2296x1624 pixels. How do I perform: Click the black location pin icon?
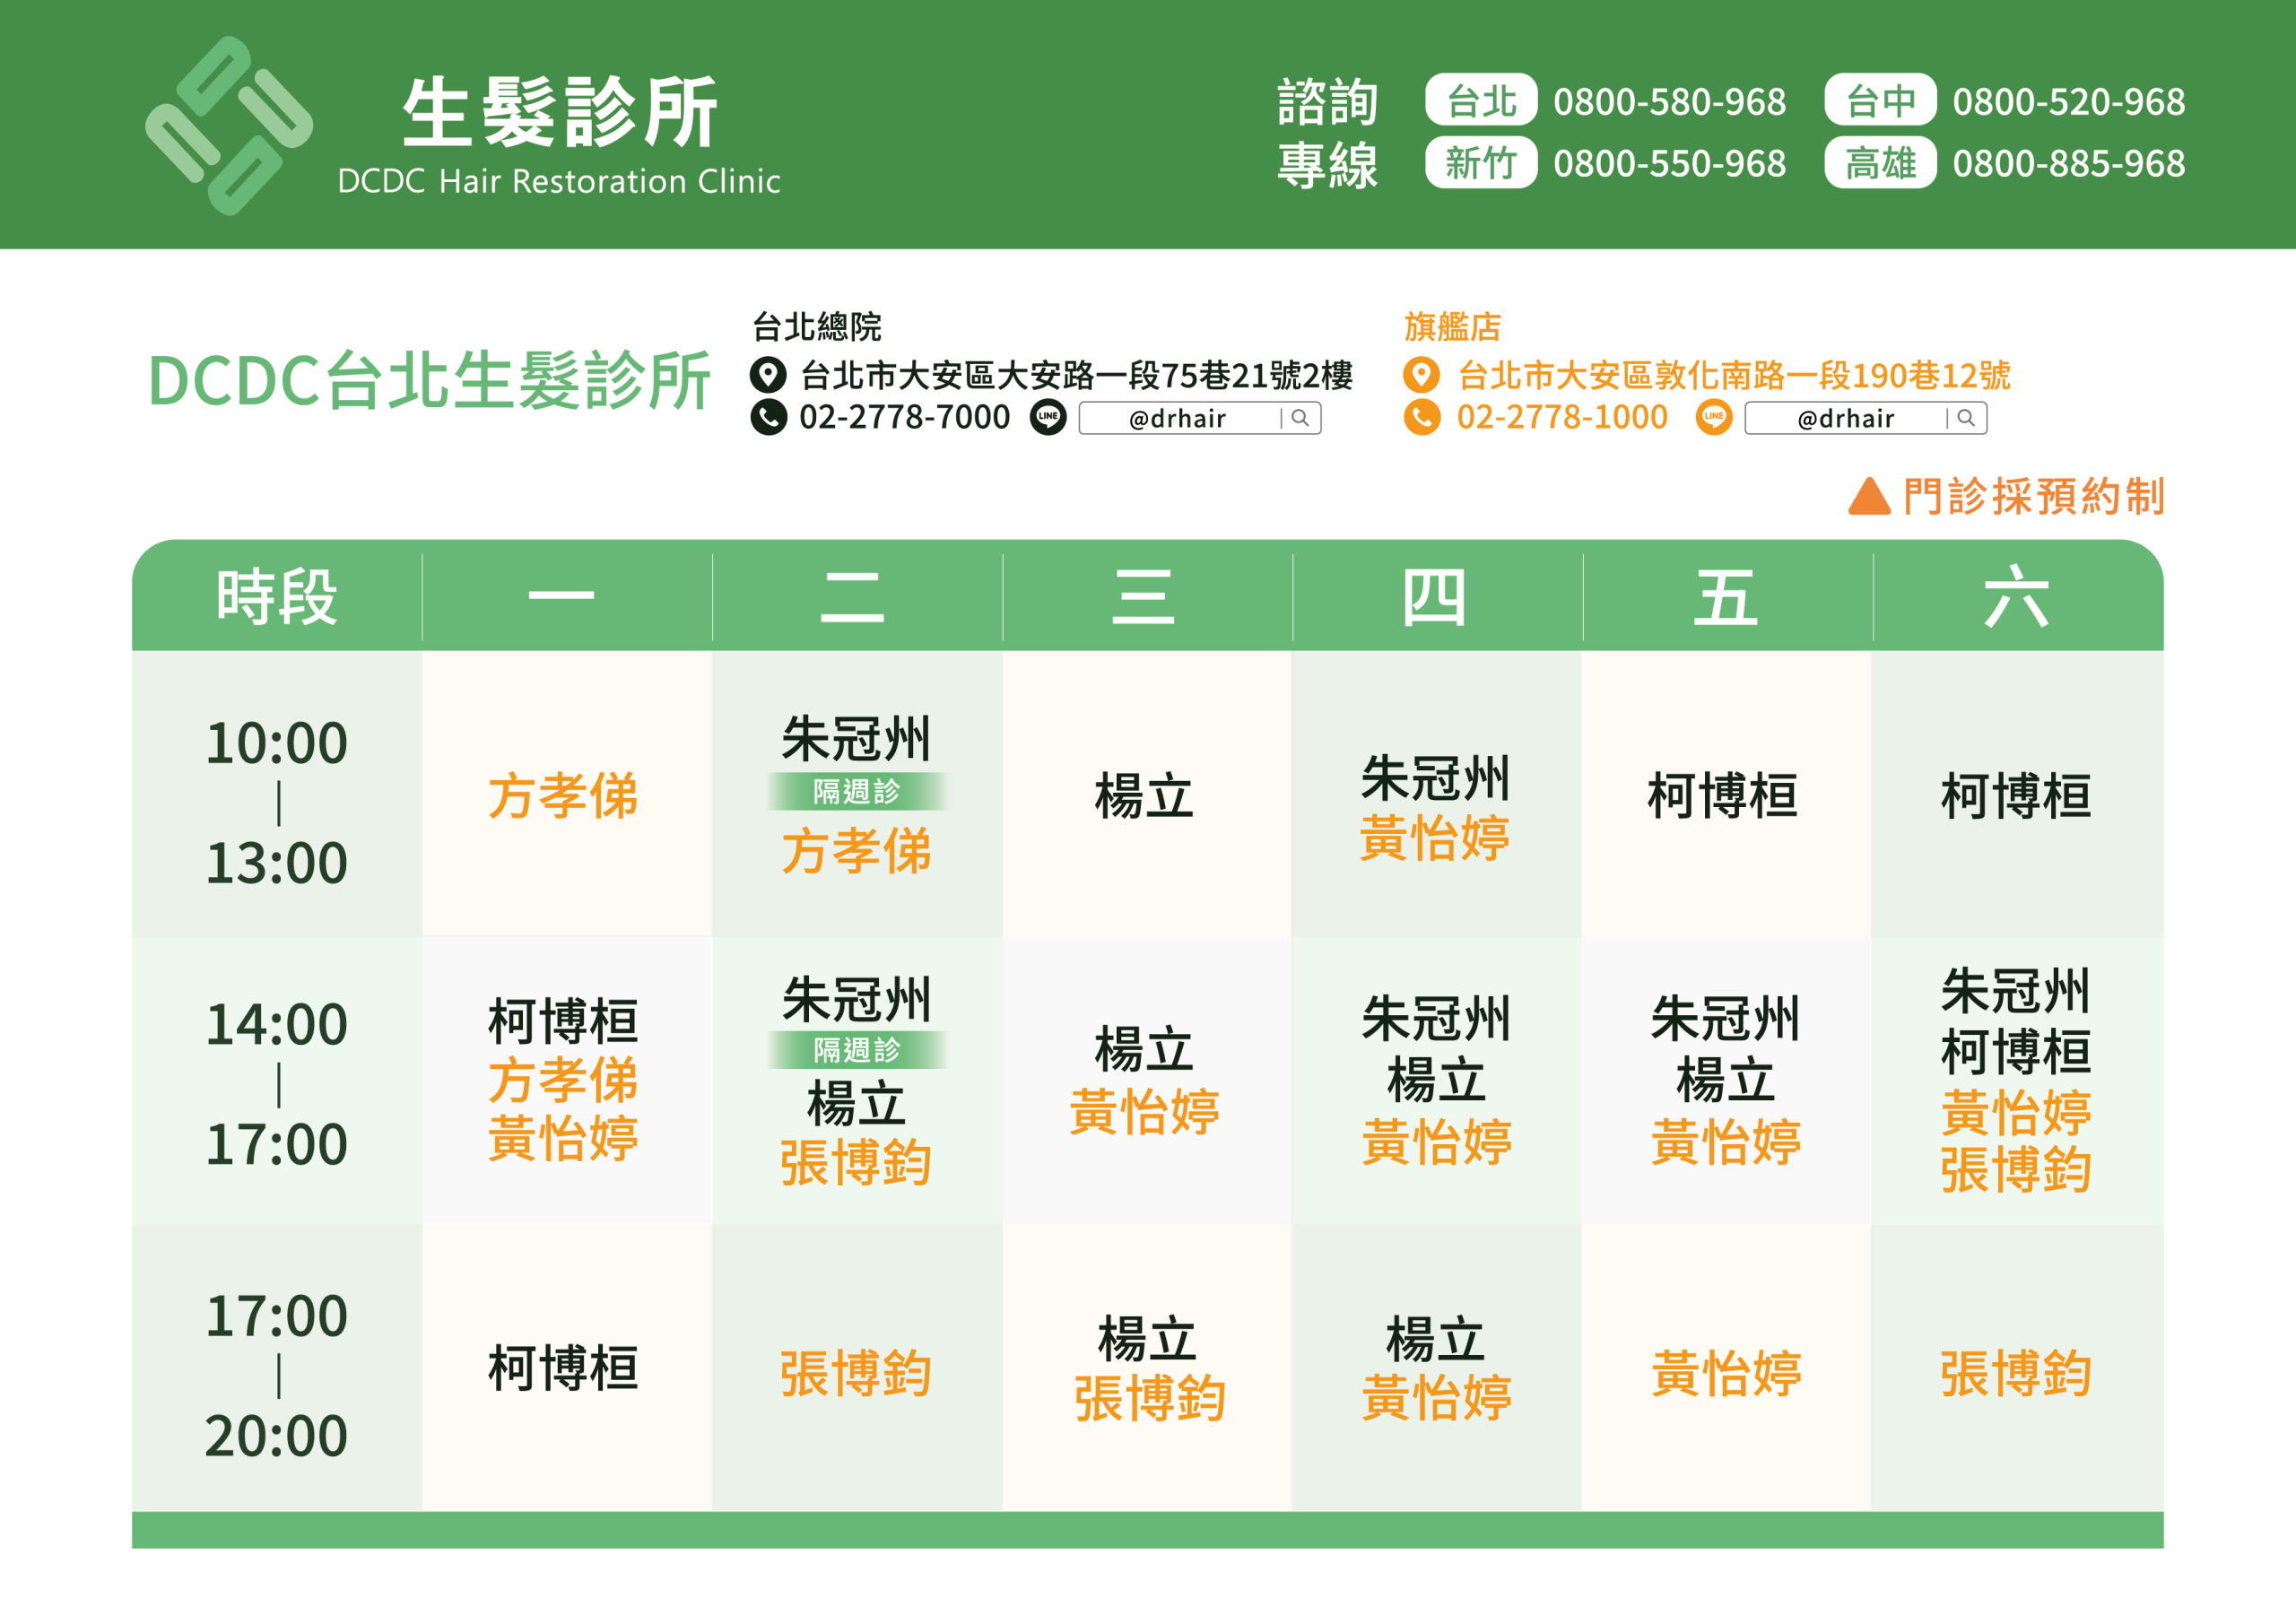pos(767,376)
